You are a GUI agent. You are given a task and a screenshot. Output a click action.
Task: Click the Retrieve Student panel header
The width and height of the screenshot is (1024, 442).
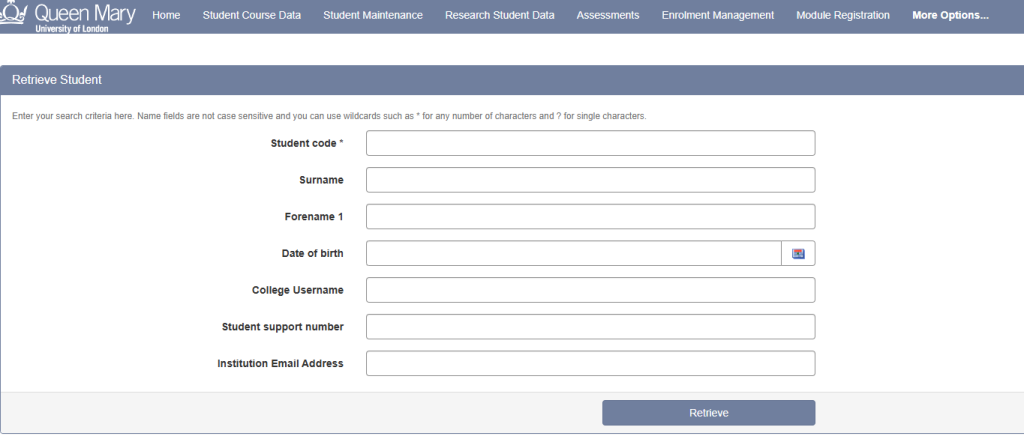(x=512, y=80)
